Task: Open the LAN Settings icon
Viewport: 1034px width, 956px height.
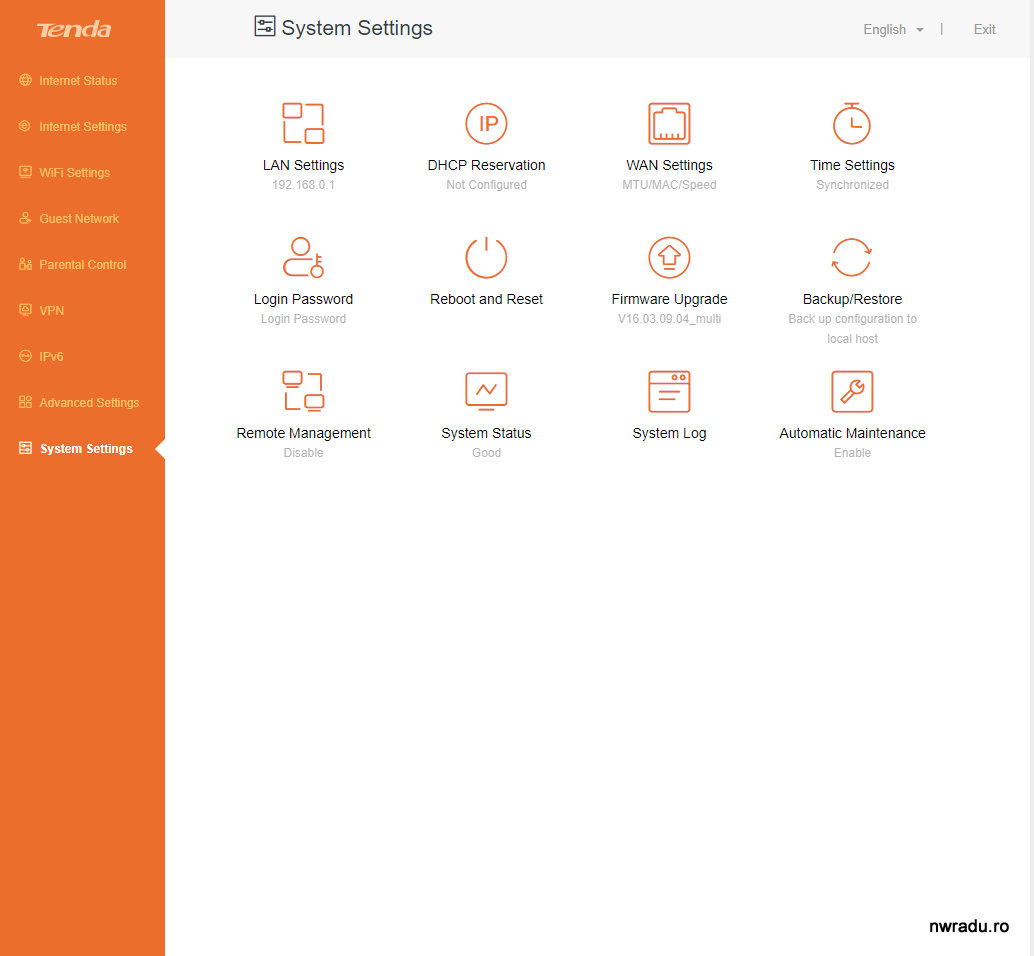Action: click(303, 124)
